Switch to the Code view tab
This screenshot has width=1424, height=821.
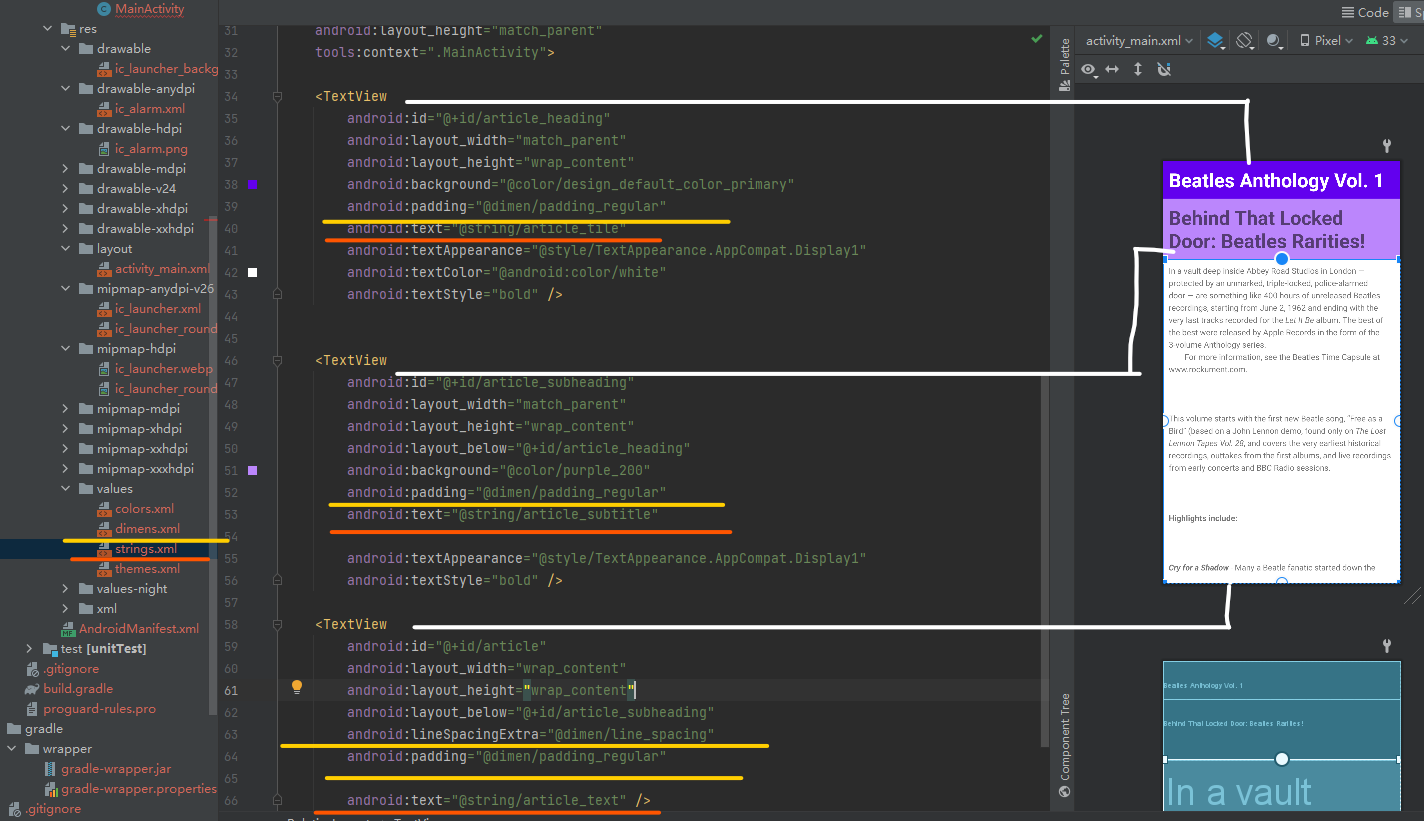click(x=1365, y=12)
